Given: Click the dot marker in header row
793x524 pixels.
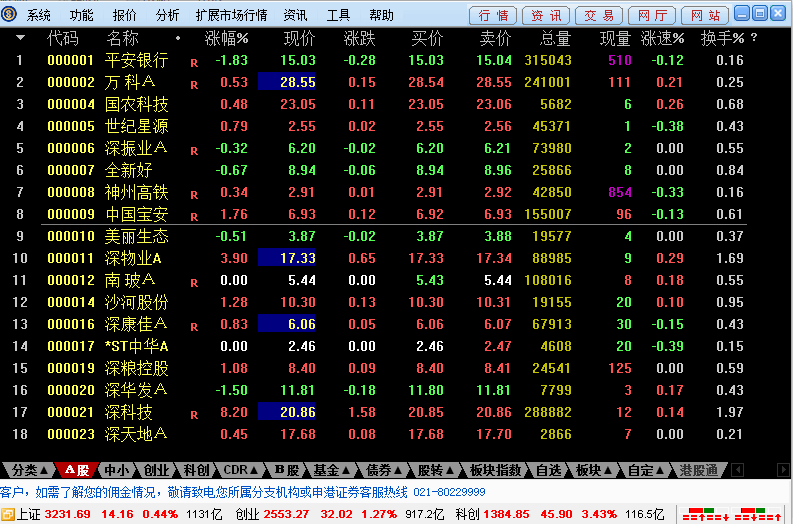Looking at the screenshot, I should (178, 38).
